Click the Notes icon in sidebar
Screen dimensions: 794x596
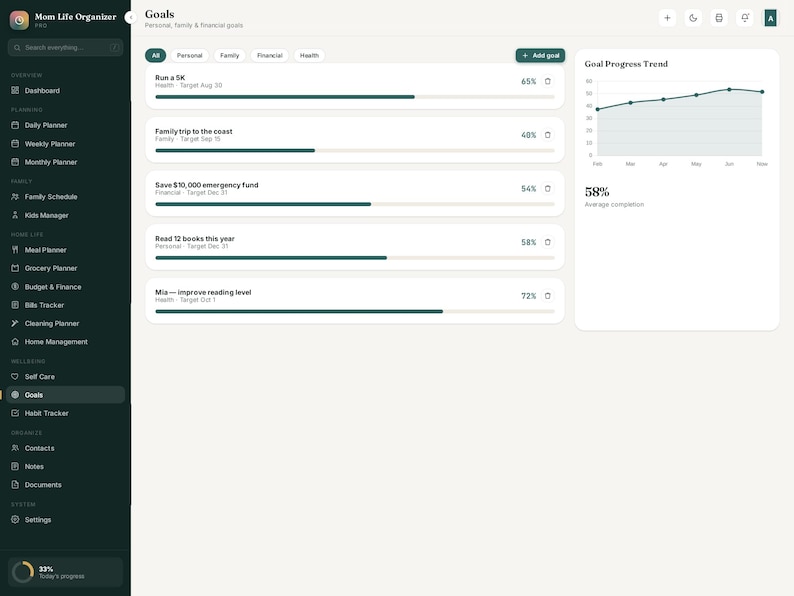(x=15, y=466)
